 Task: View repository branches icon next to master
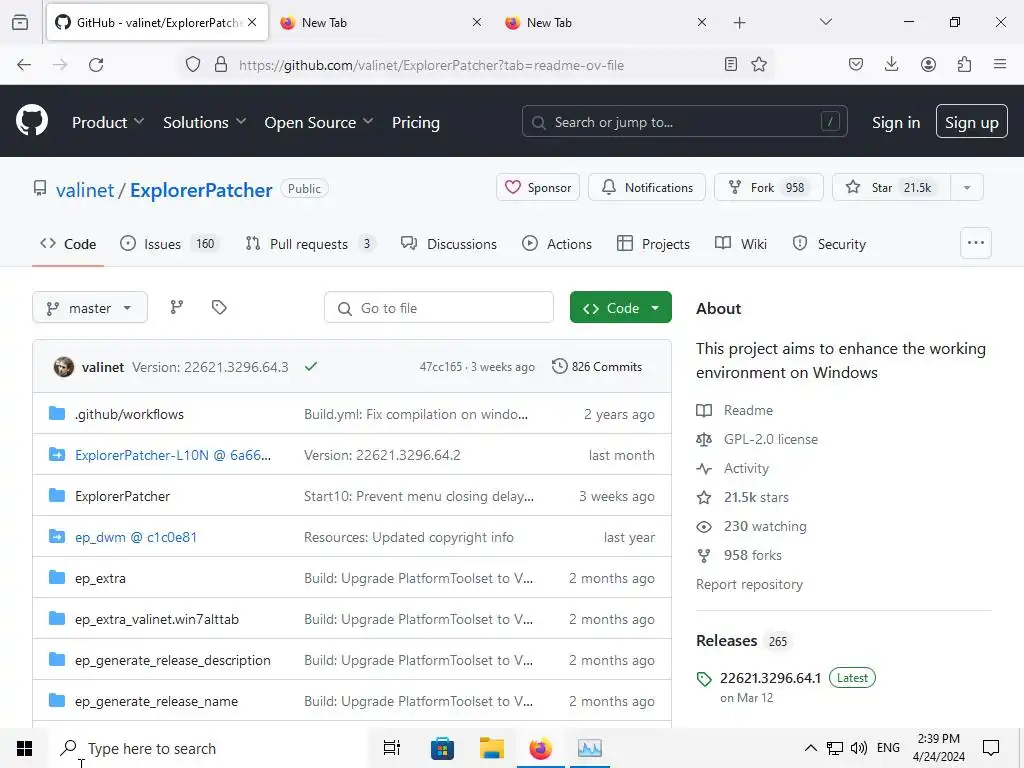(177, 307)
